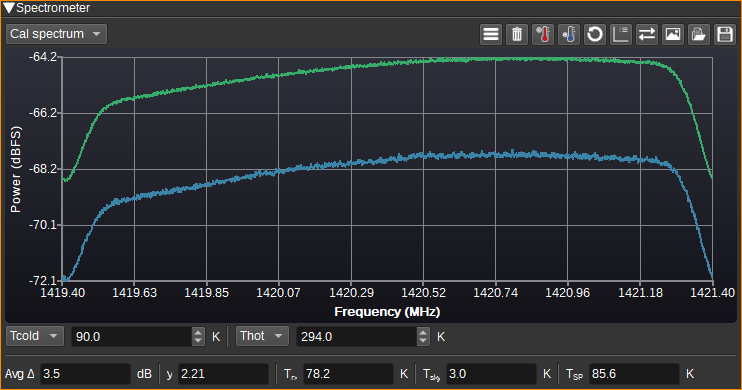Click the Thot 294.0 temperature field
The image size is (742, 390).
(x=357, y=337)
